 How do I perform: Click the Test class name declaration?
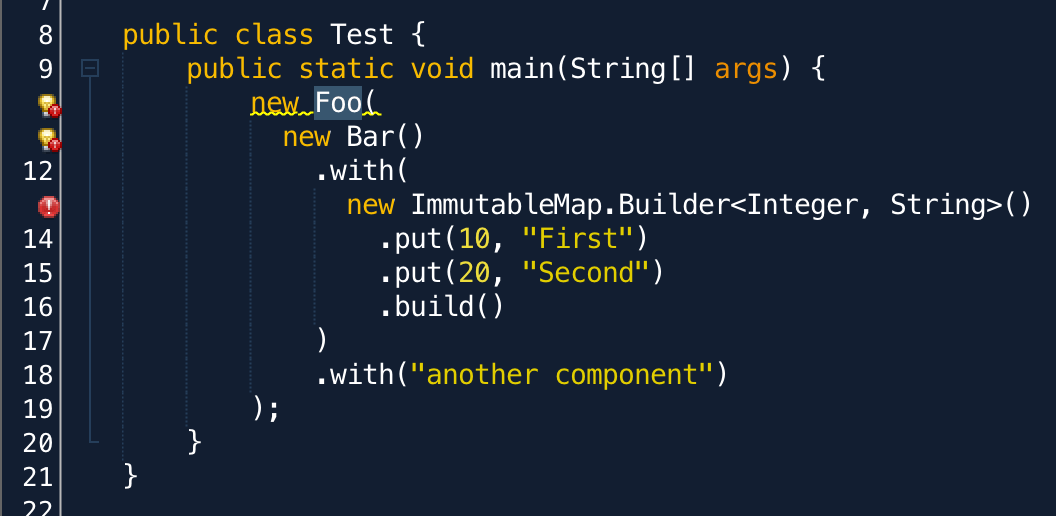[x=362, y=34]
